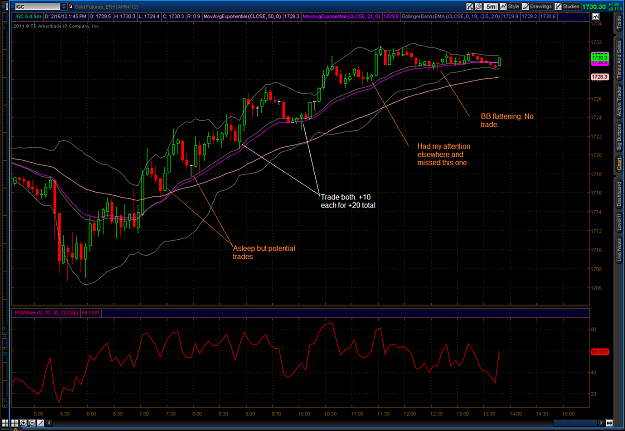Click the /GC 5 d 5m header label
The height and width of the screenshot is (431, 625).
click(x=28, y=16)
